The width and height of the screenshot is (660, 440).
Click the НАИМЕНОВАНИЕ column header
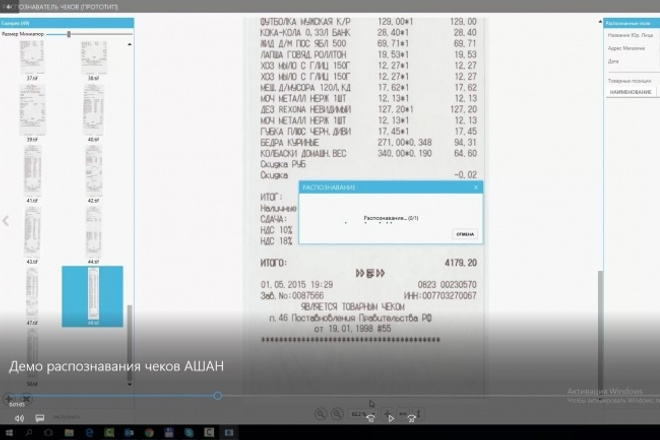click(x=631, y=92)
